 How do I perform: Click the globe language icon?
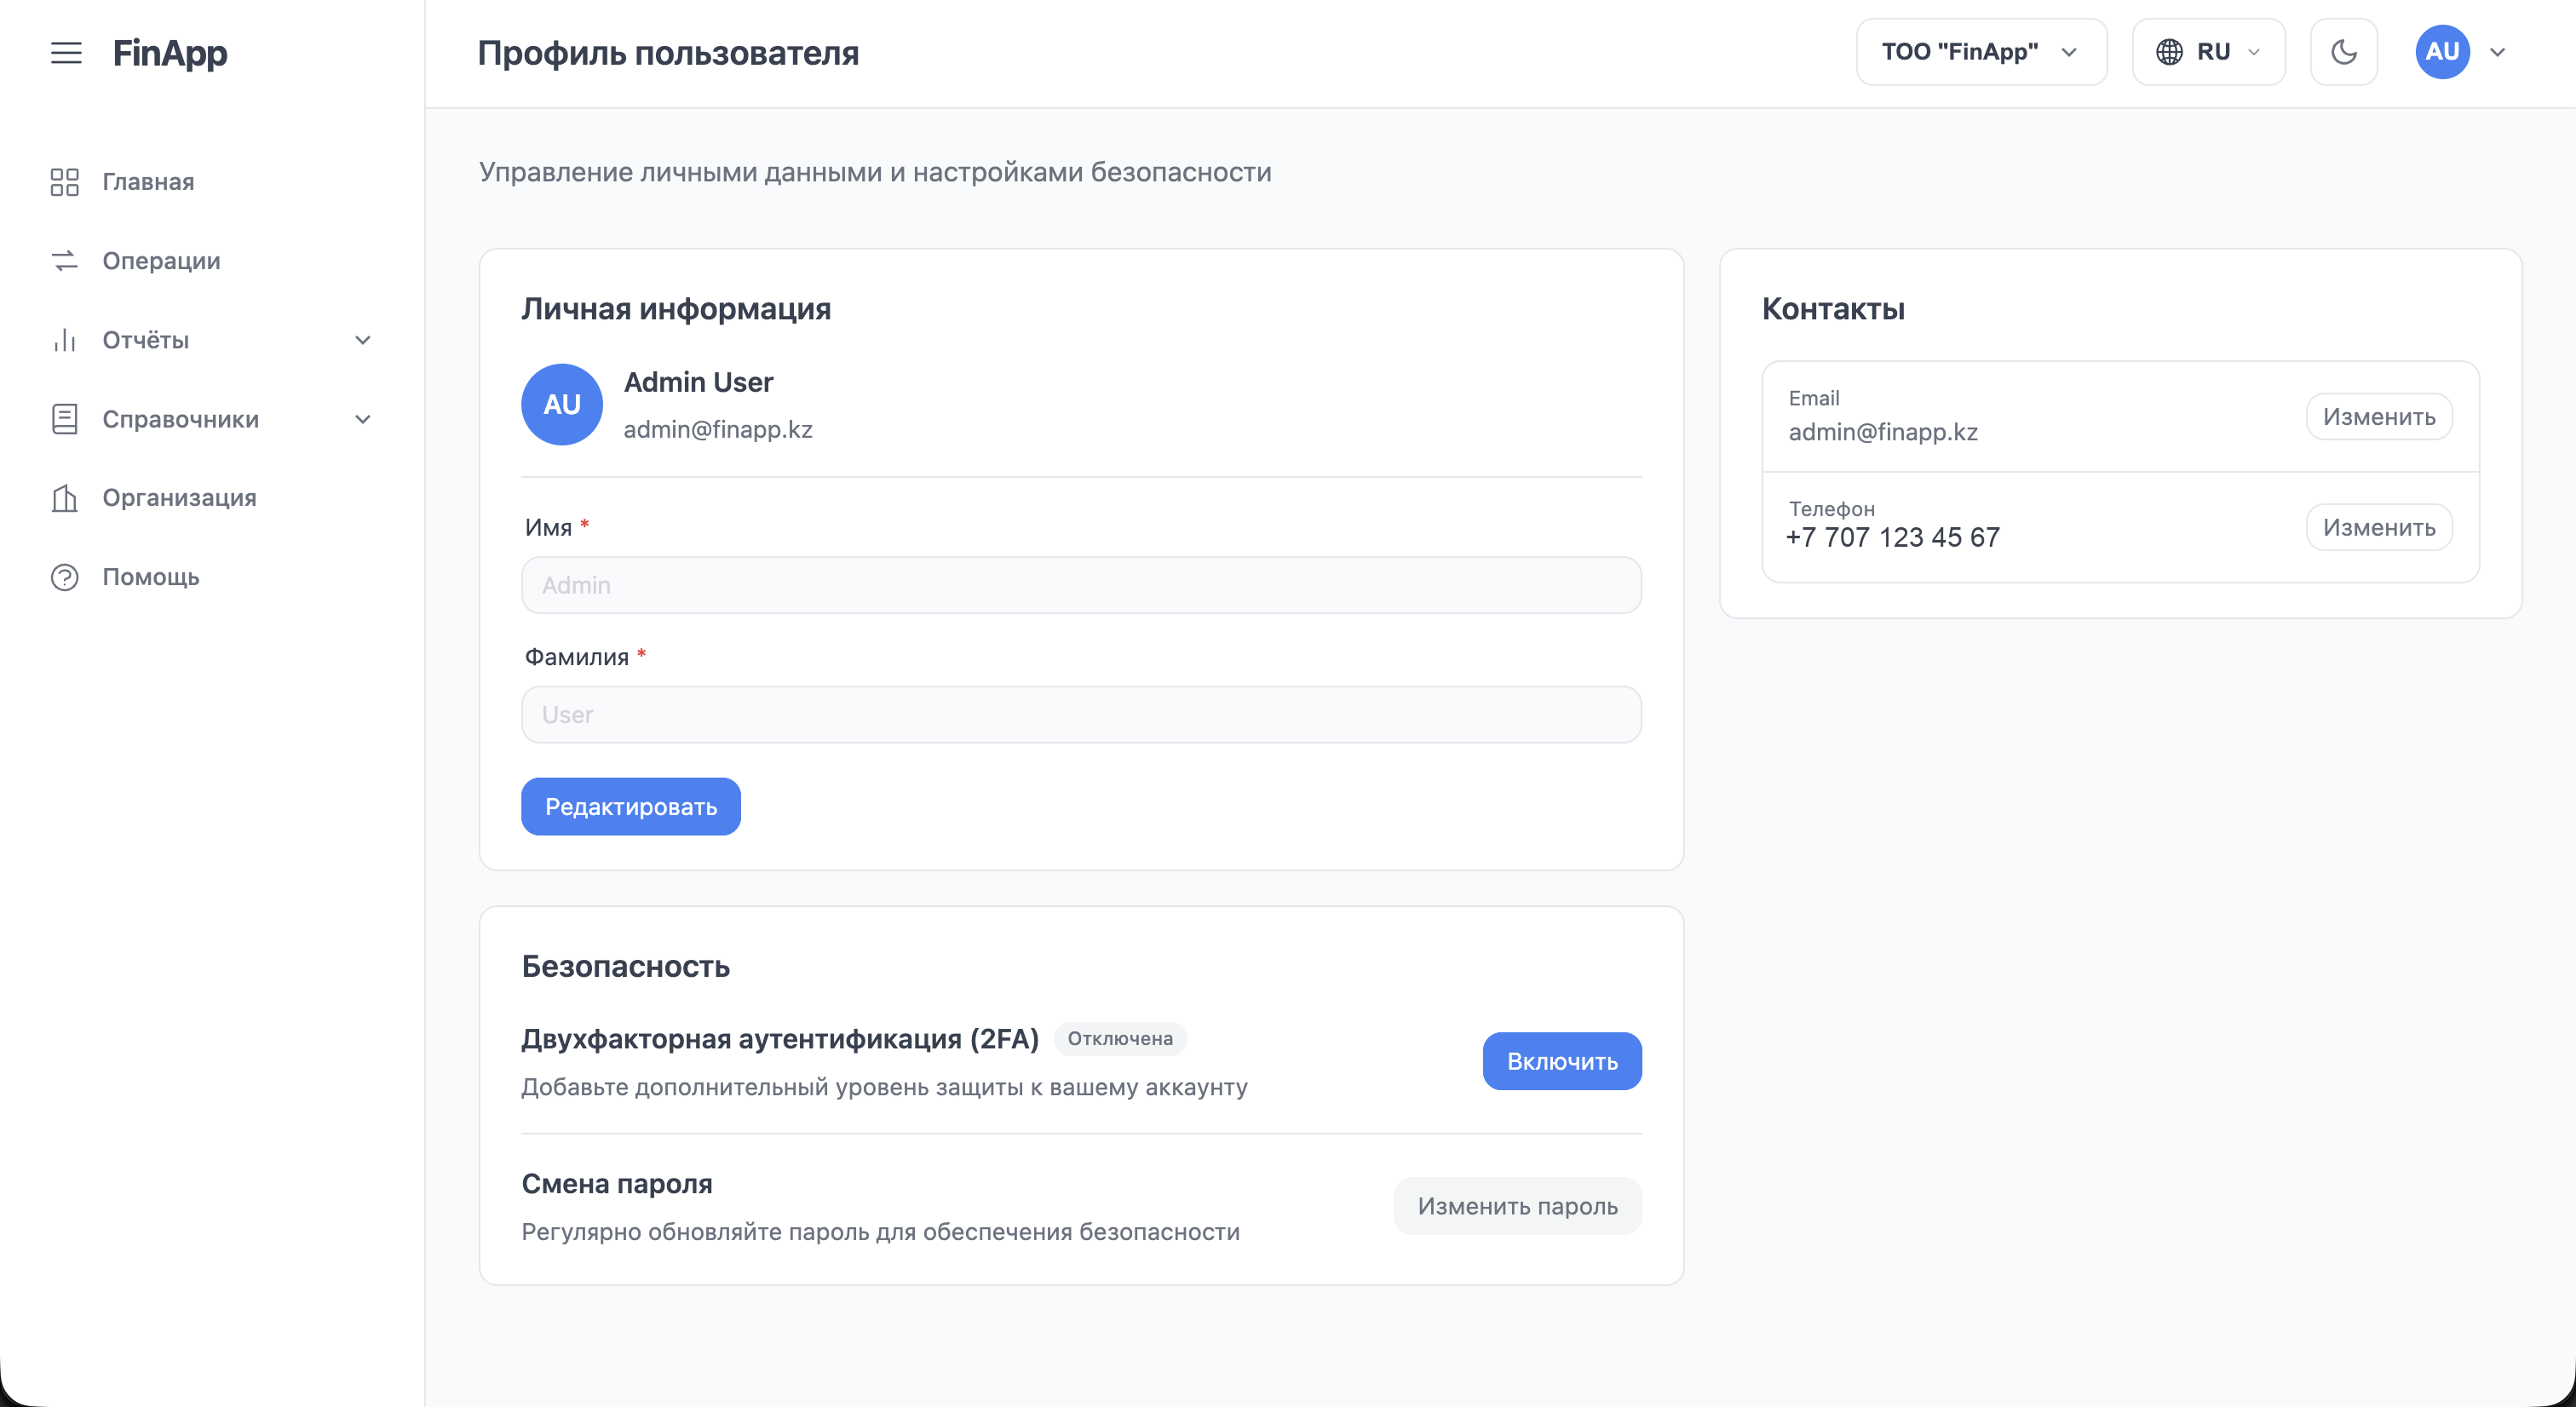click(2169, 52)
